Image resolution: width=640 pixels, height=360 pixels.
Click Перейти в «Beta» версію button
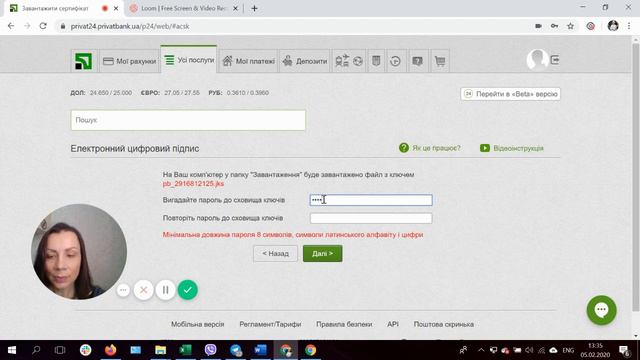click(x=511, y=94)
